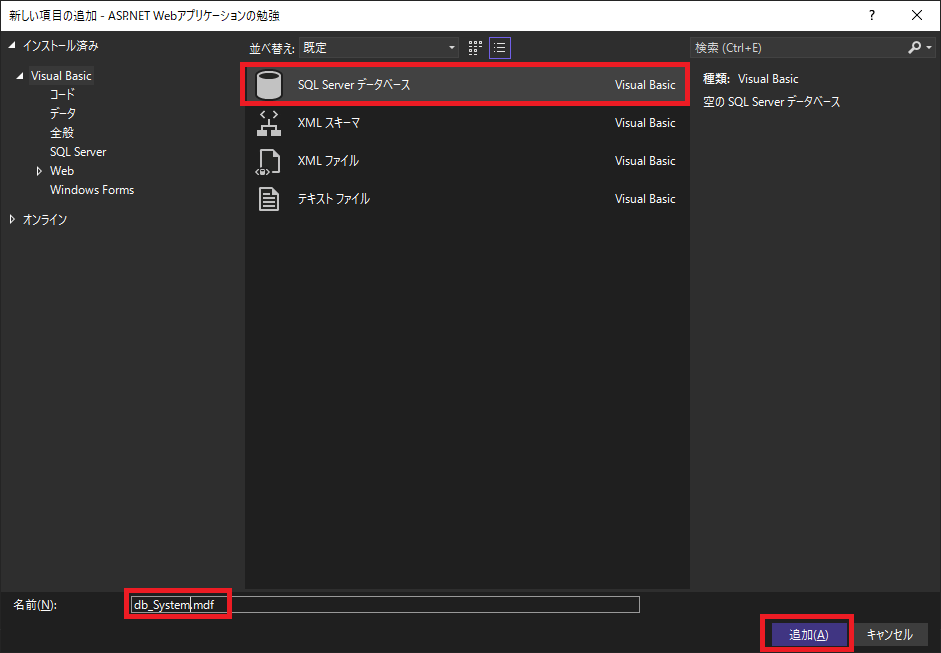Select the Web category

pyautogui.click(x=62, y=171)
